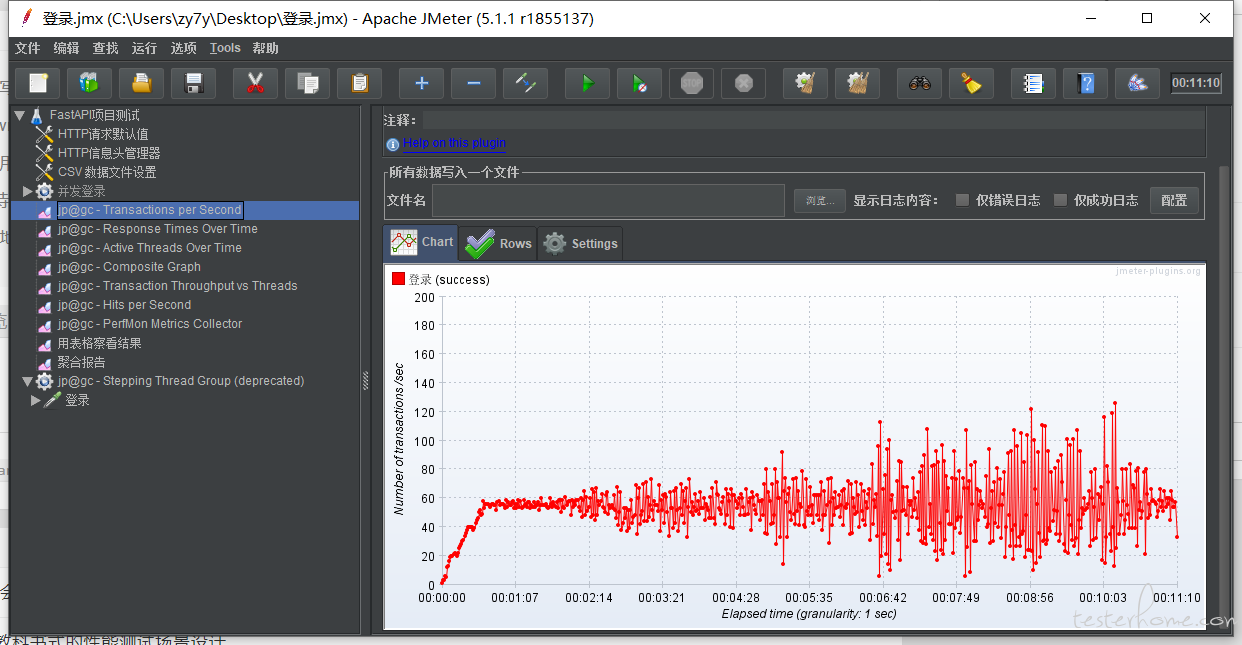The height and width of the screenshot is (645, 1242).
Task: Expand all nodes with plus icon
Action: point(421,84)
